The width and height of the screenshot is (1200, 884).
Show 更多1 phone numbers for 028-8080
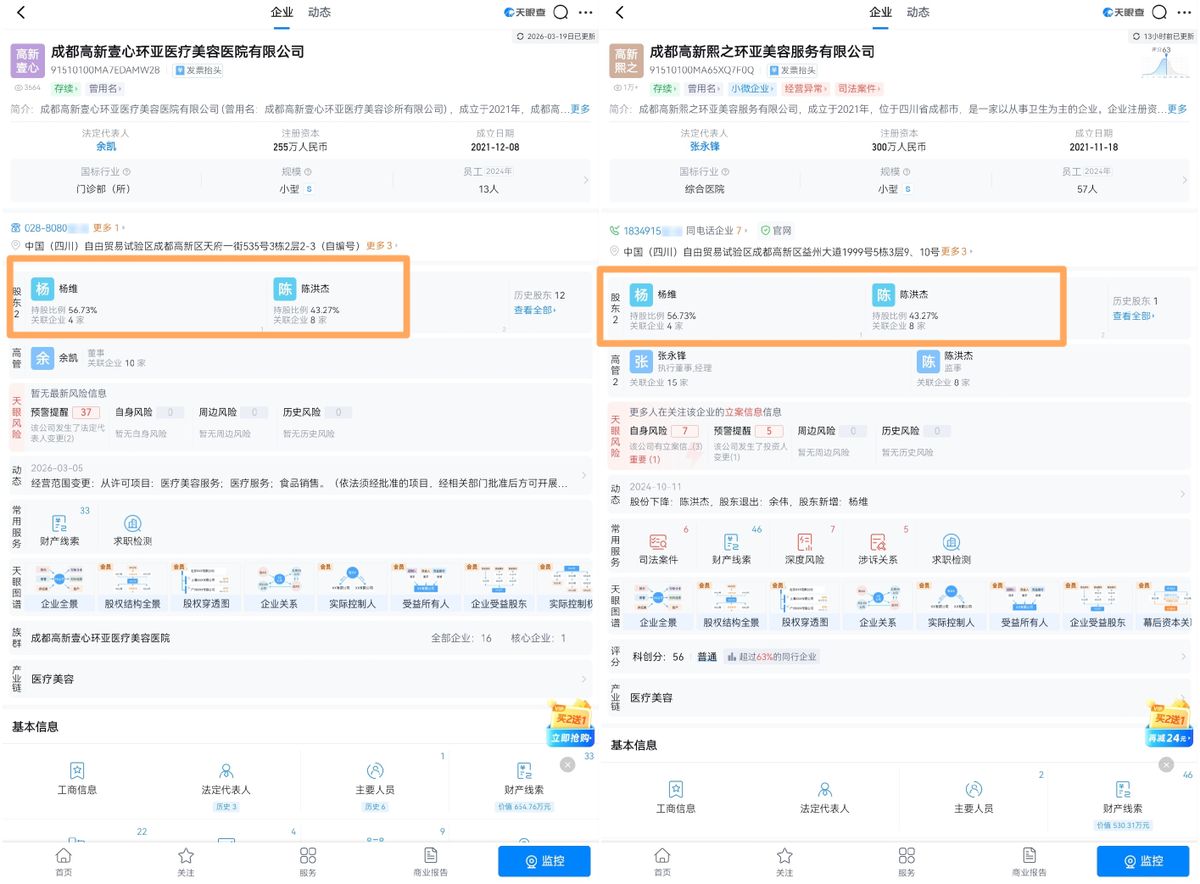109,228
